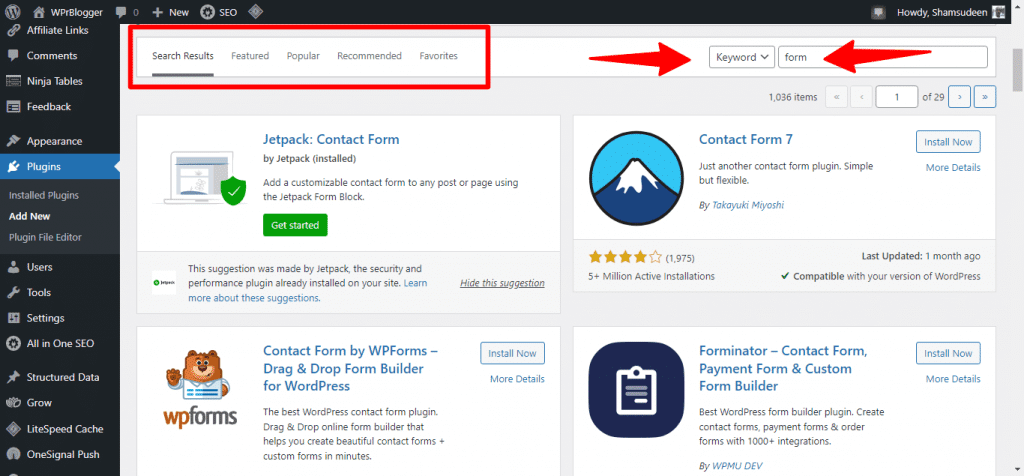
Task: Click the Tools wrench icon
Action: (x=12, y=293)
